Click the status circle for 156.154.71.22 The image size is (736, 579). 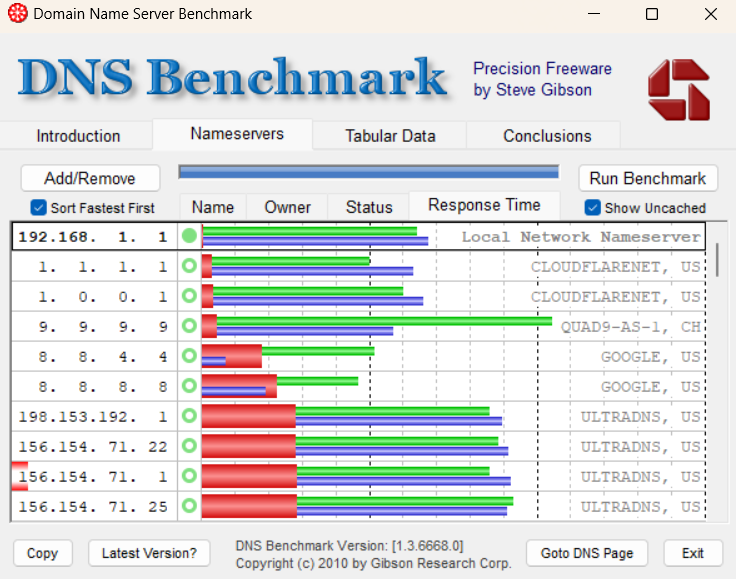coord(189,446)
